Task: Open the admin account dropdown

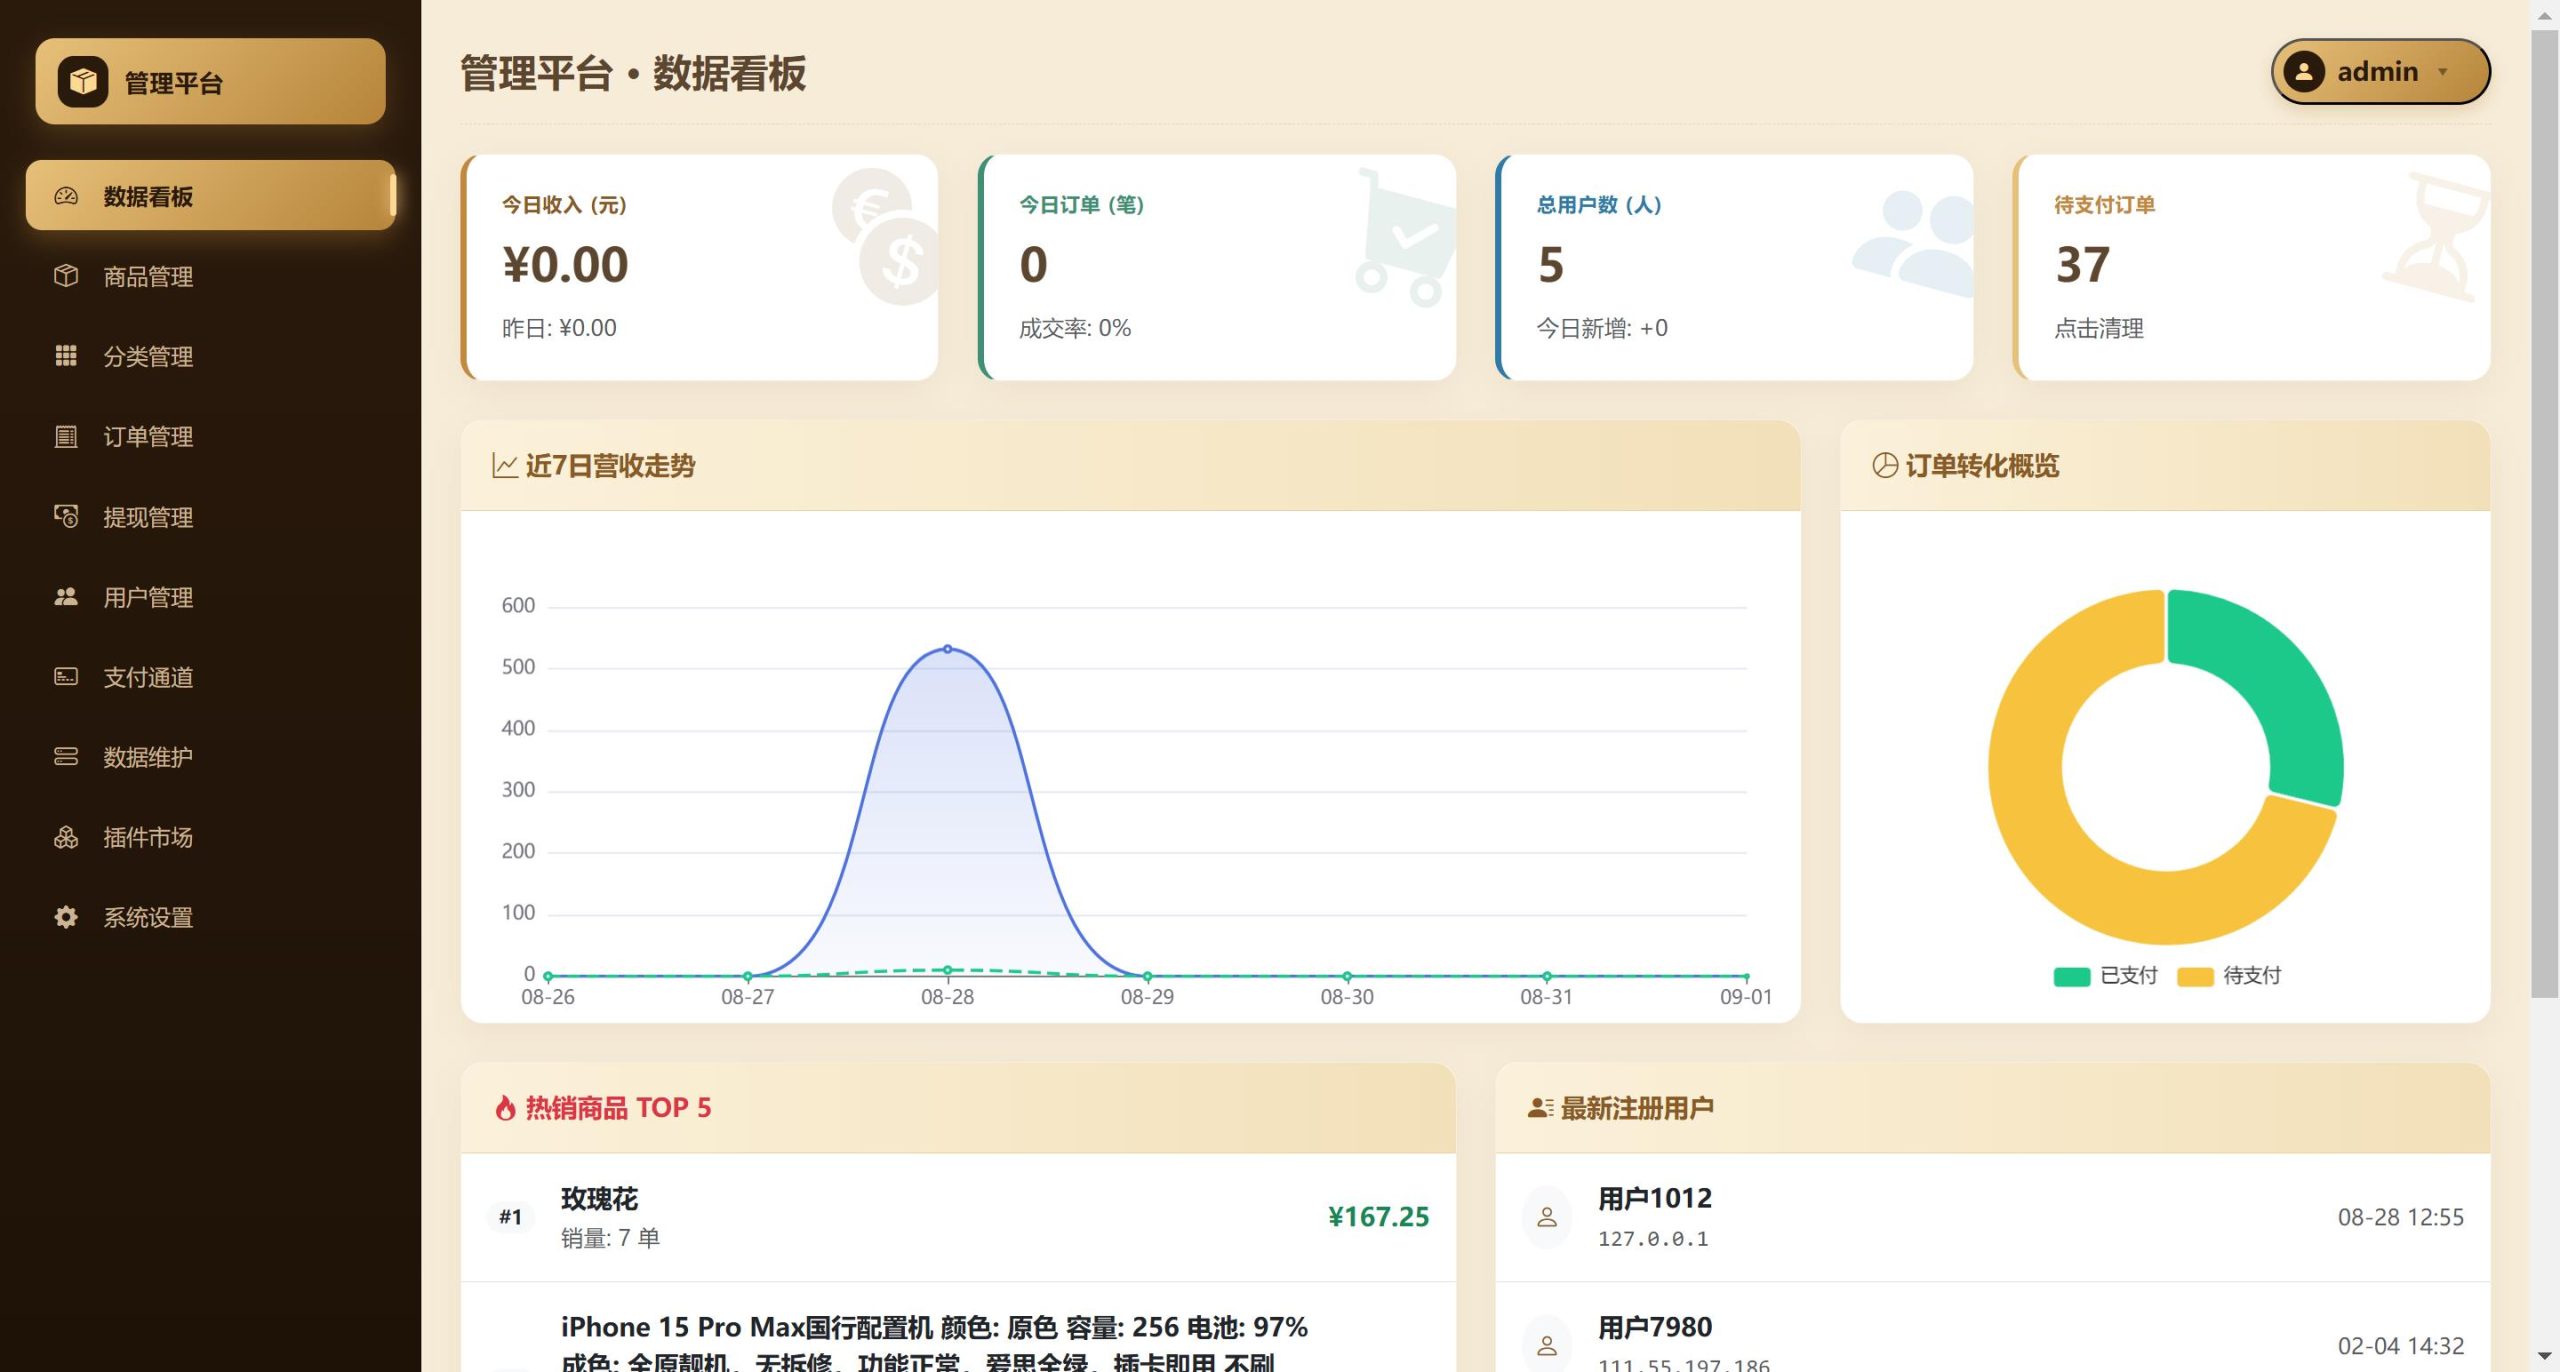Action: pyautogui.click(x=2380, y=72)
